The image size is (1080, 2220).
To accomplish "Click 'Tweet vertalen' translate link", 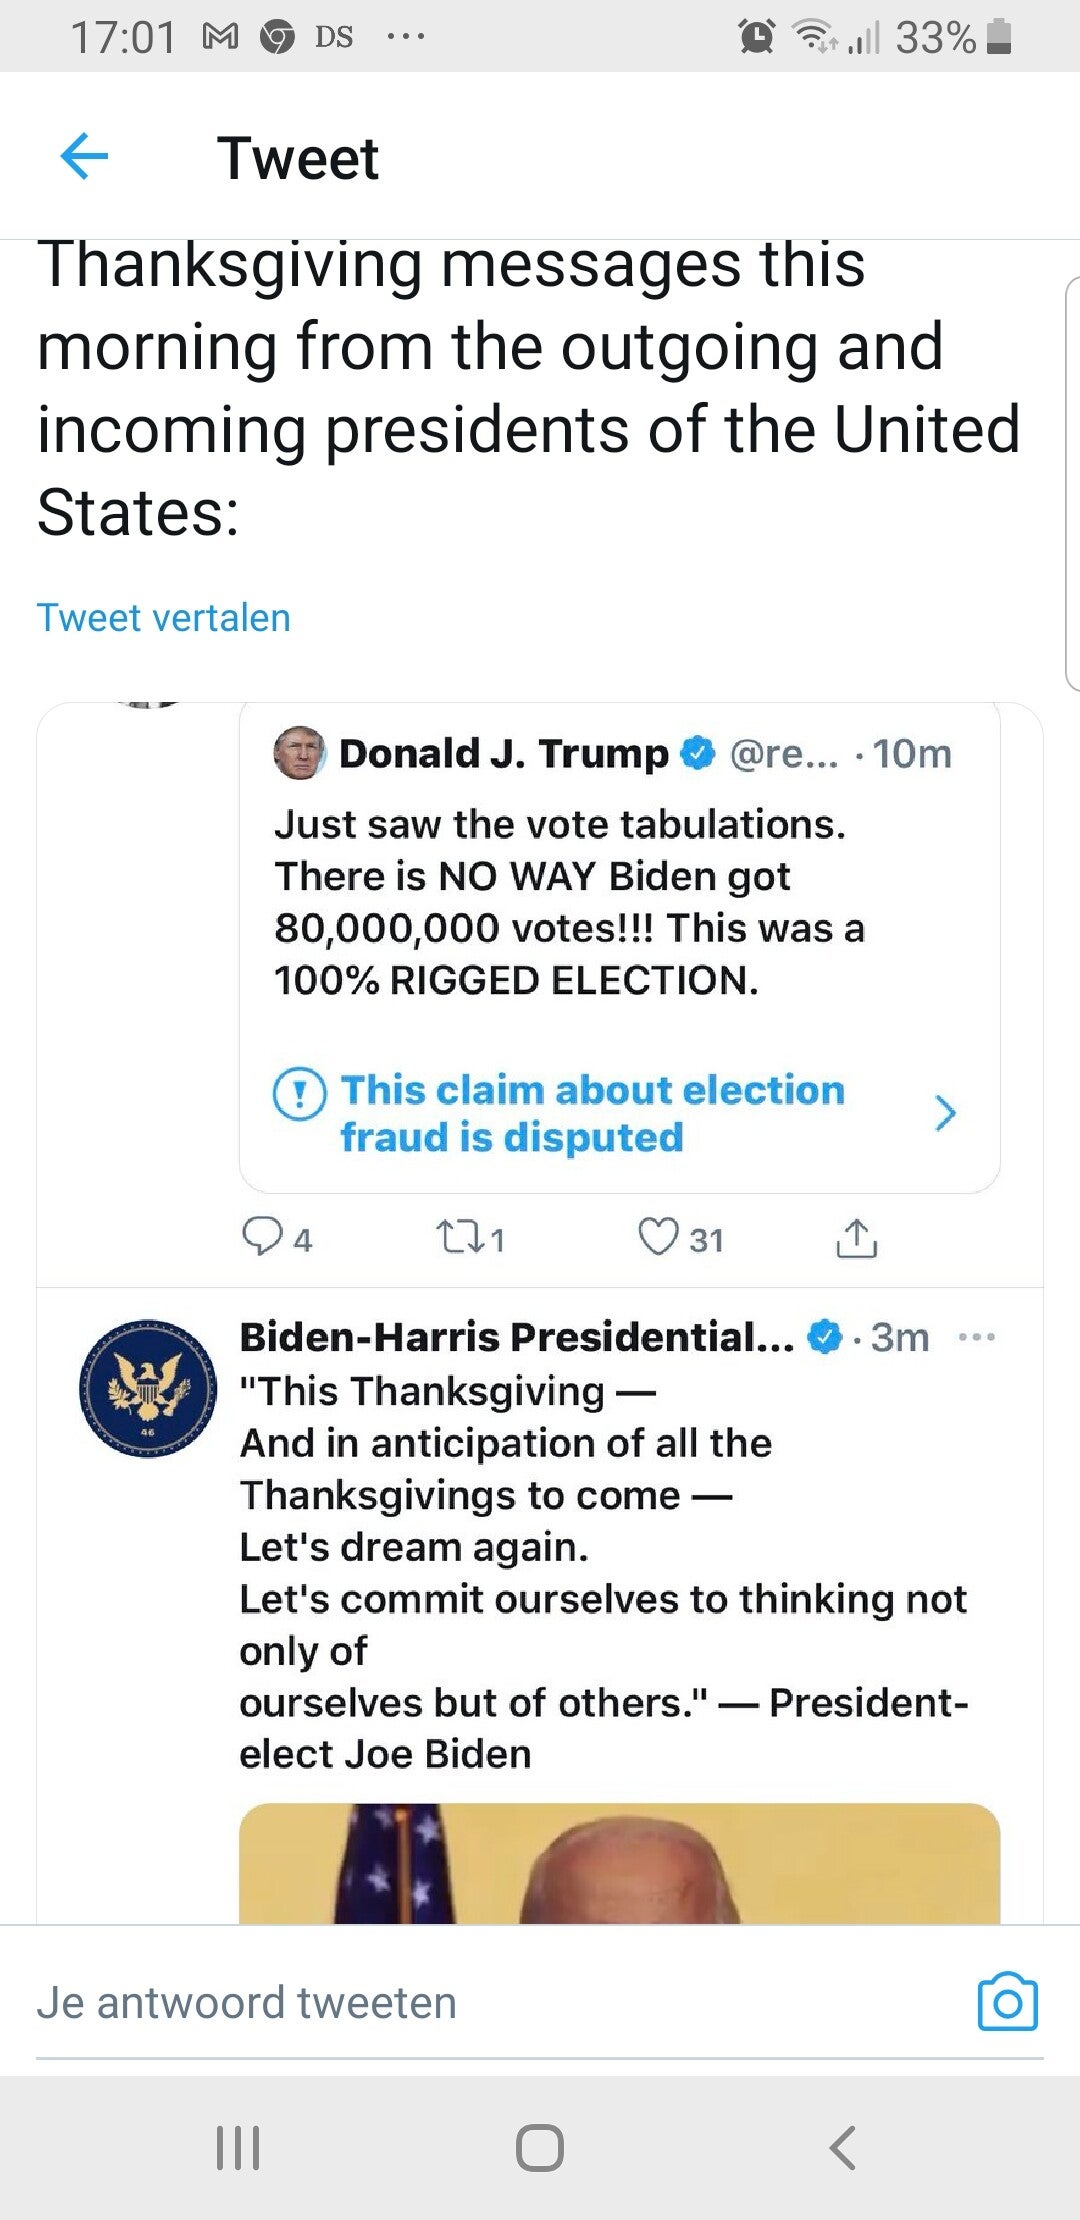I will tap(164, 618).
